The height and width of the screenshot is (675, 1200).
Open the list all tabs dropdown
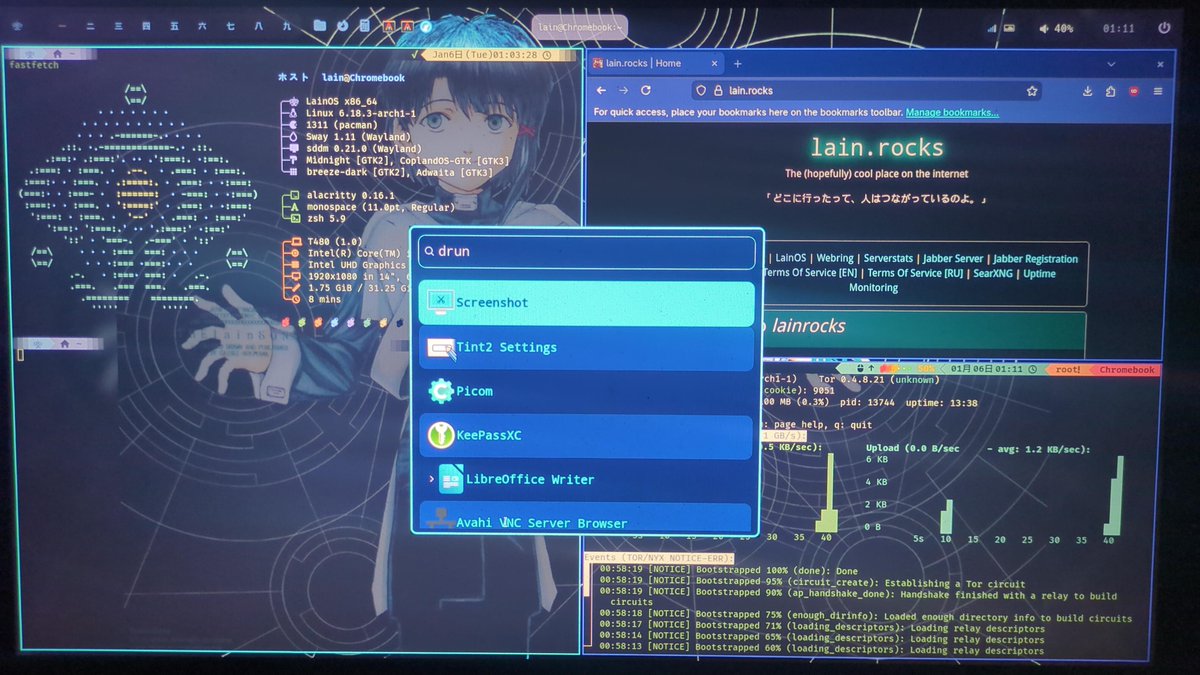pos(1110,64)
